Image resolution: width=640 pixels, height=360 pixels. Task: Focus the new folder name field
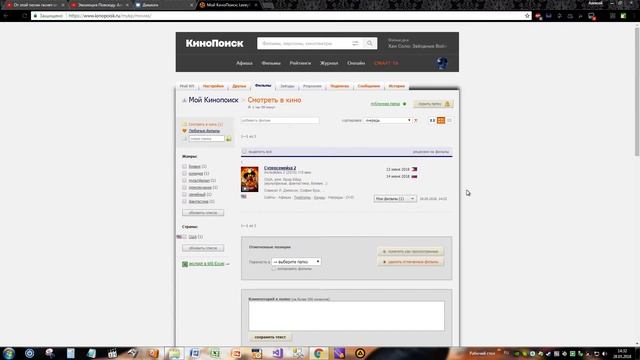[206, 139]
